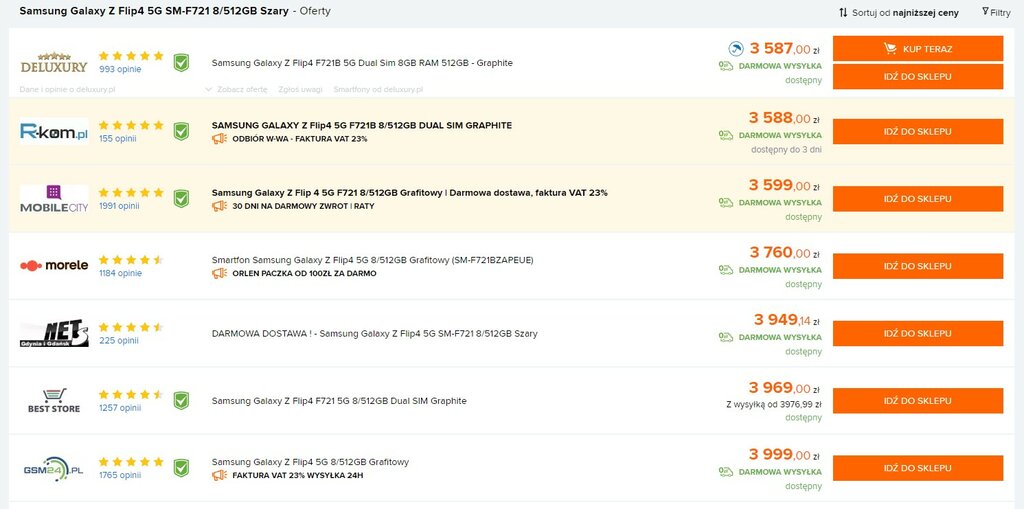Click the Best Store star rating
The width and height of the screenshot is (1024, 509).
[131, 395]
